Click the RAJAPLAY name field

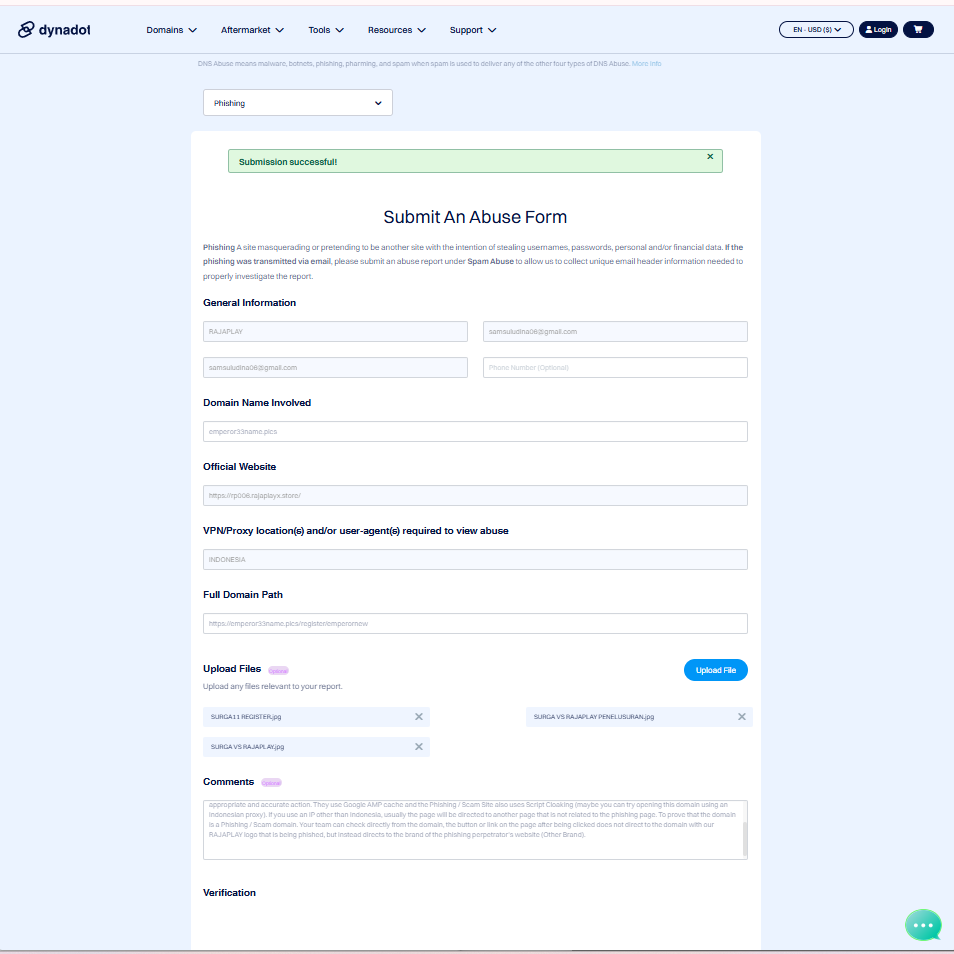[x=335, y=332]
